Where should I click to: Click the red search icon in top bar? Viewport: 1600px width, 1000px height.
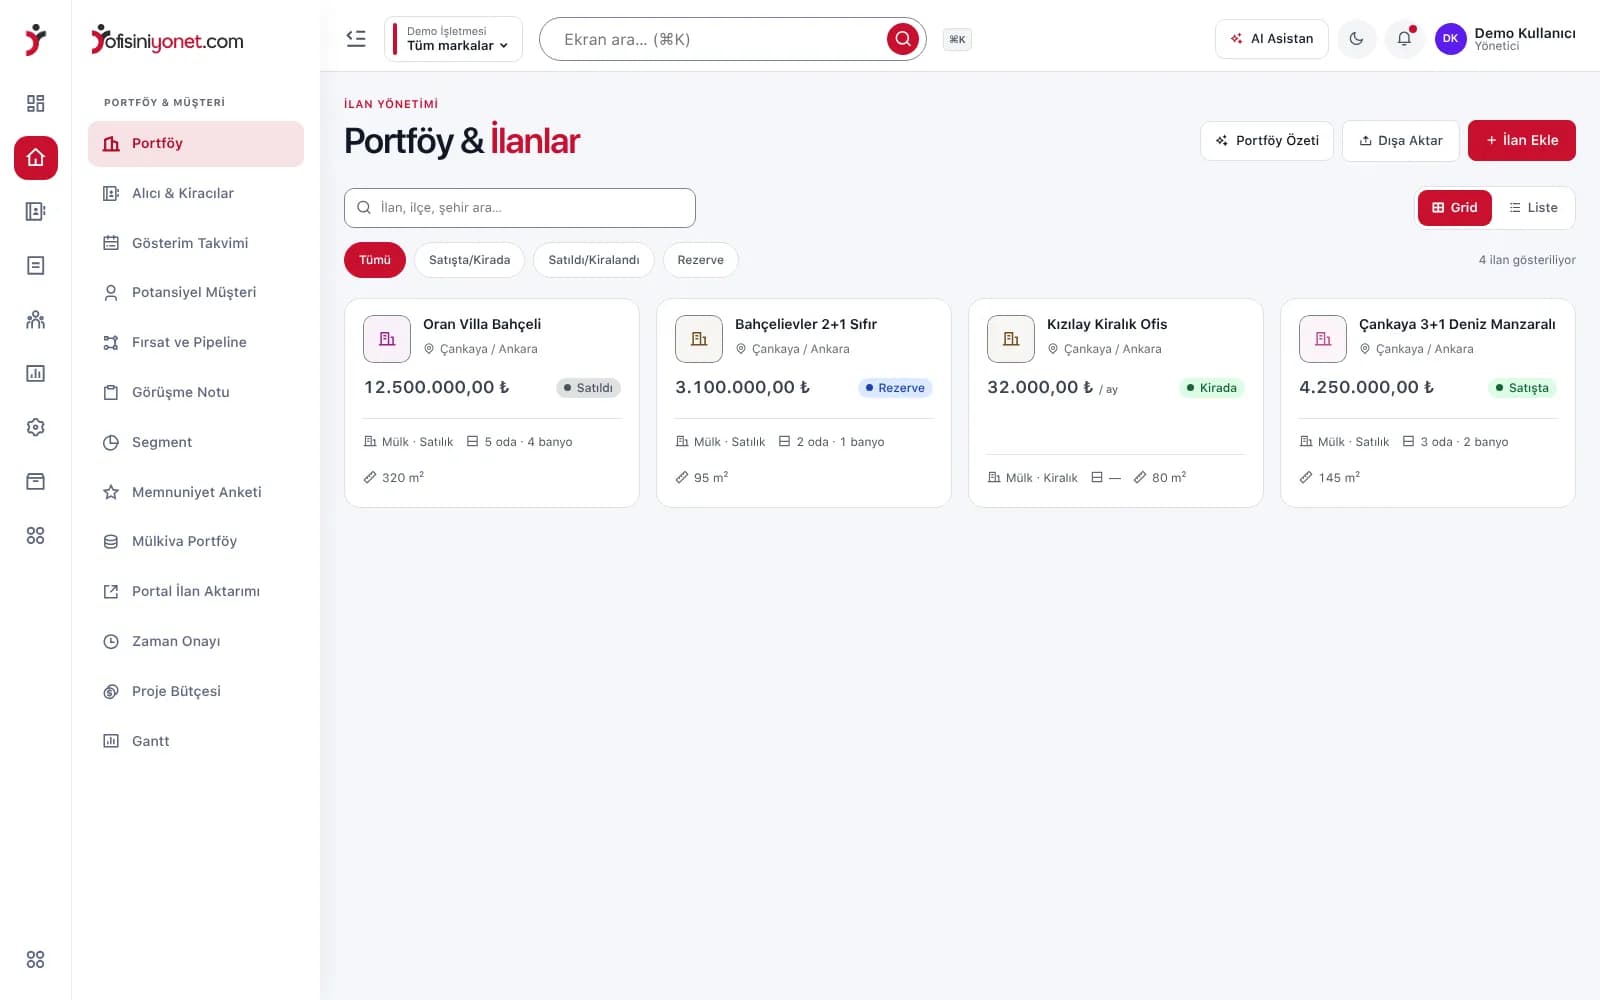[x=902, y=39]
